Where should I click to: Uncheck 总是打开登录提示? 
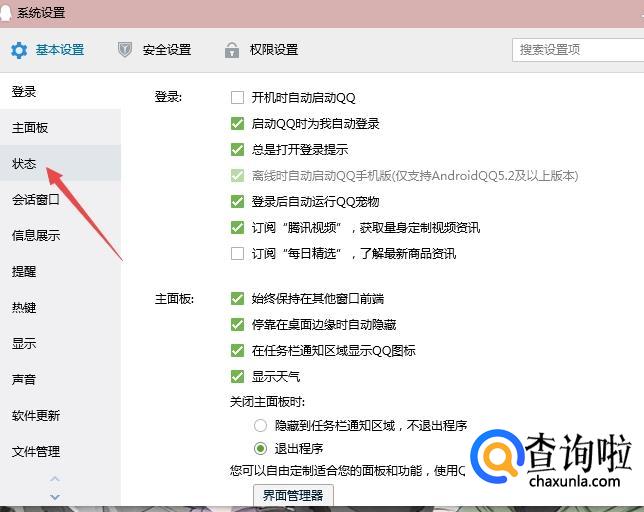click(x=237, y=149)
